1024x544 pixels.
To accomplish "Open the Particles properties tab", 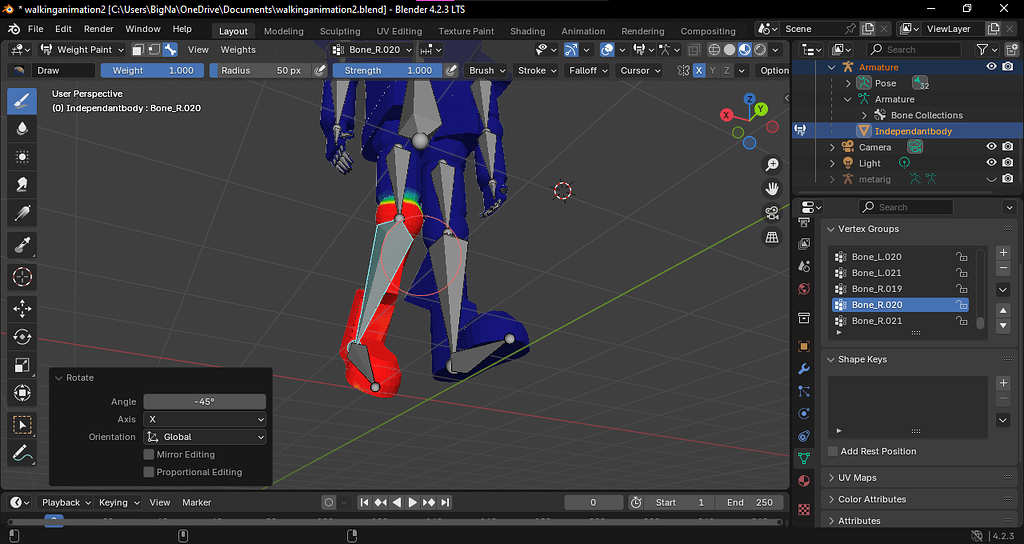I will (x=804, y=391).
